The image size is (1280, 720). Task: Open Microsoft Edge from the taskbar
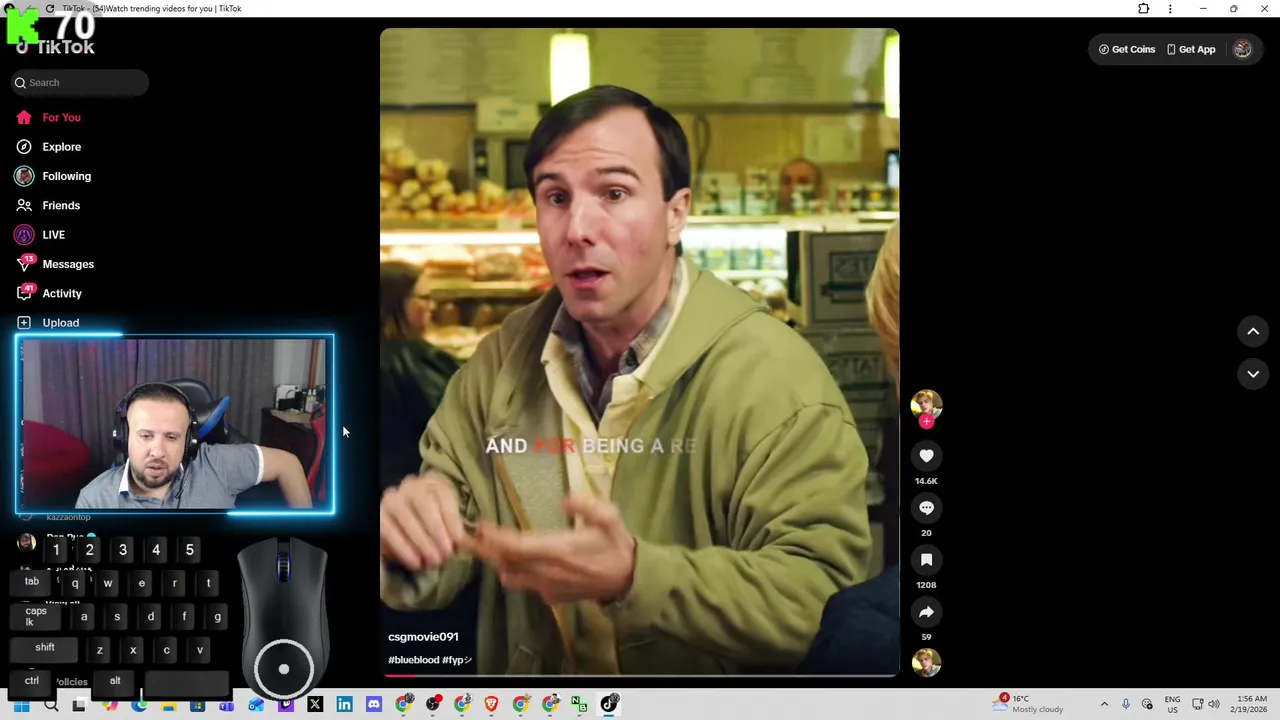click(139, 705)
